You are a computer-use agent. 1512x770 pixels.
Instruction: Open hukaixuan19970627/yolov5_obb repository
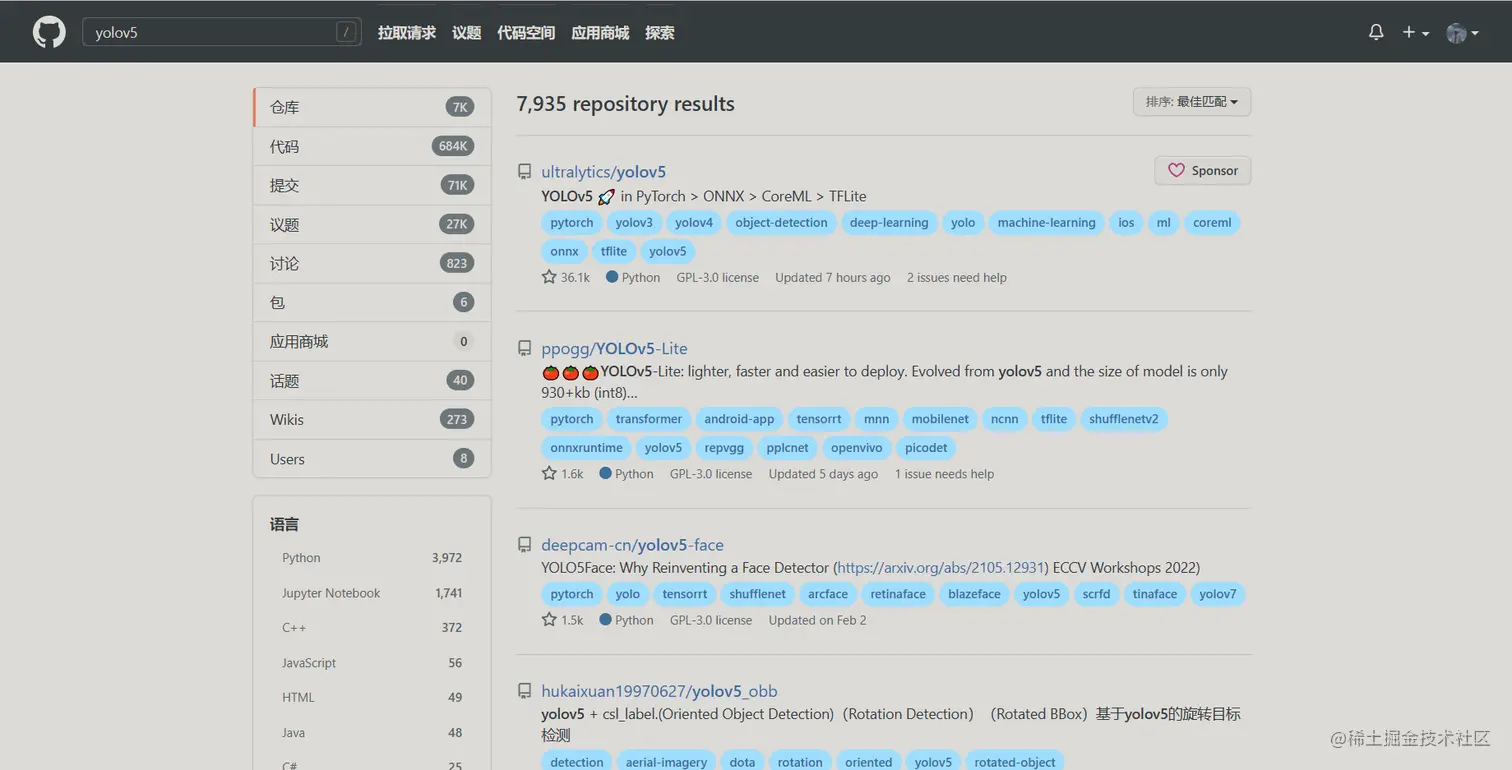click(x=659, y=691)
